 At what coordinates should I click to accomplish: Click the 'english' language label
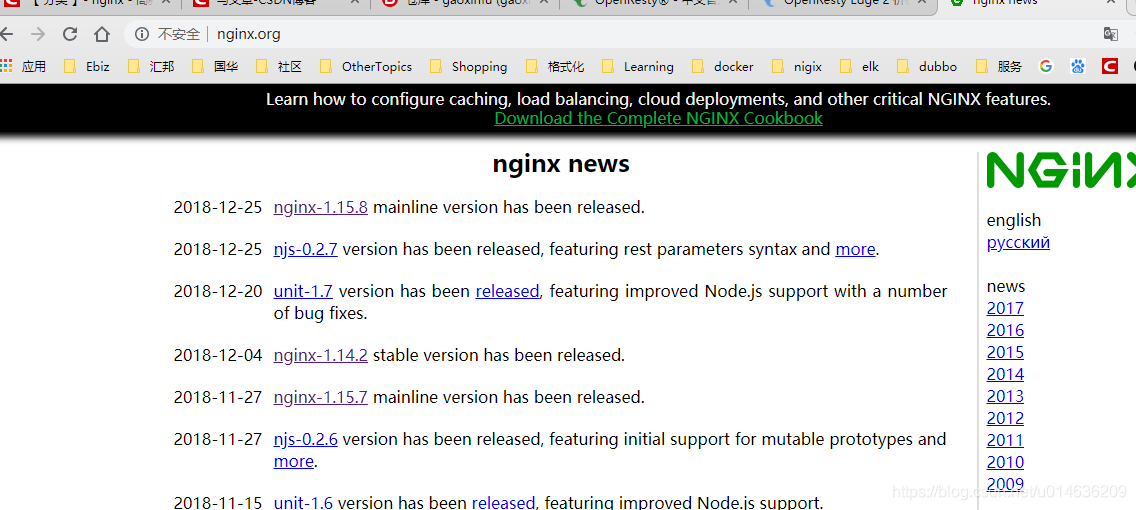click(1014, 220)
